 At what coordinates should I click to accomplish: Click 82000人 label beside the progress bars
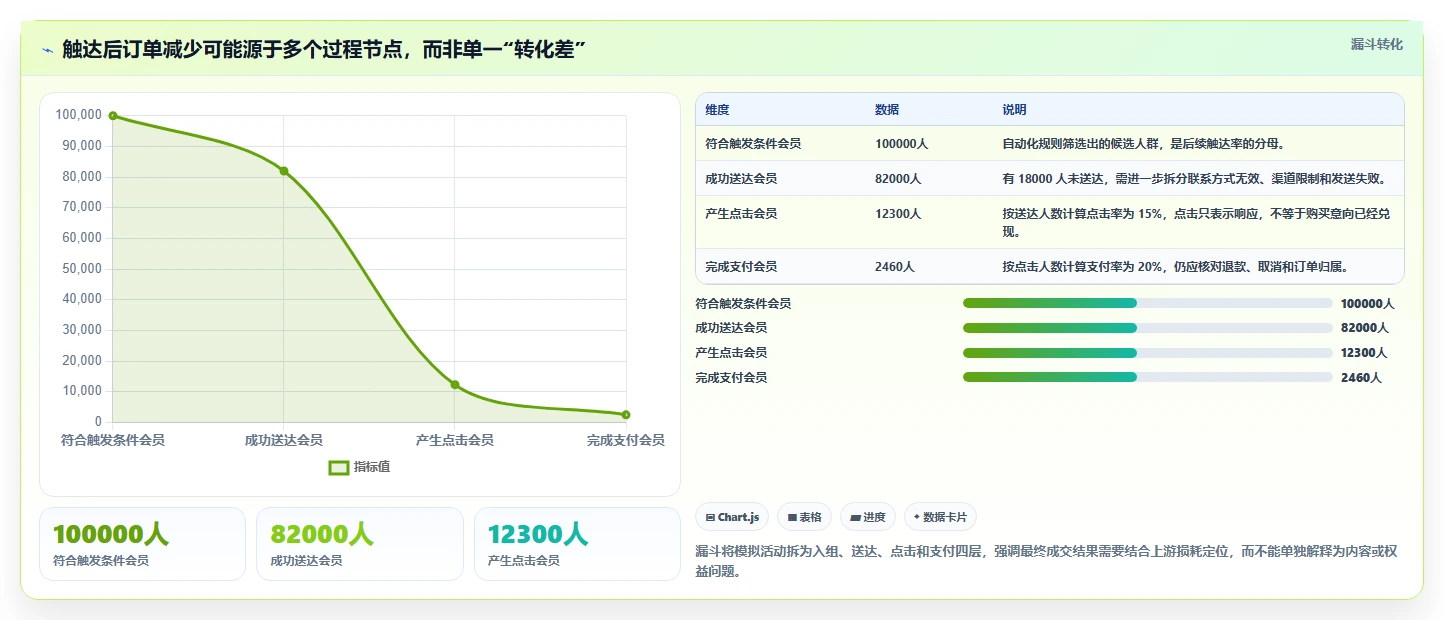(1365, 328)
